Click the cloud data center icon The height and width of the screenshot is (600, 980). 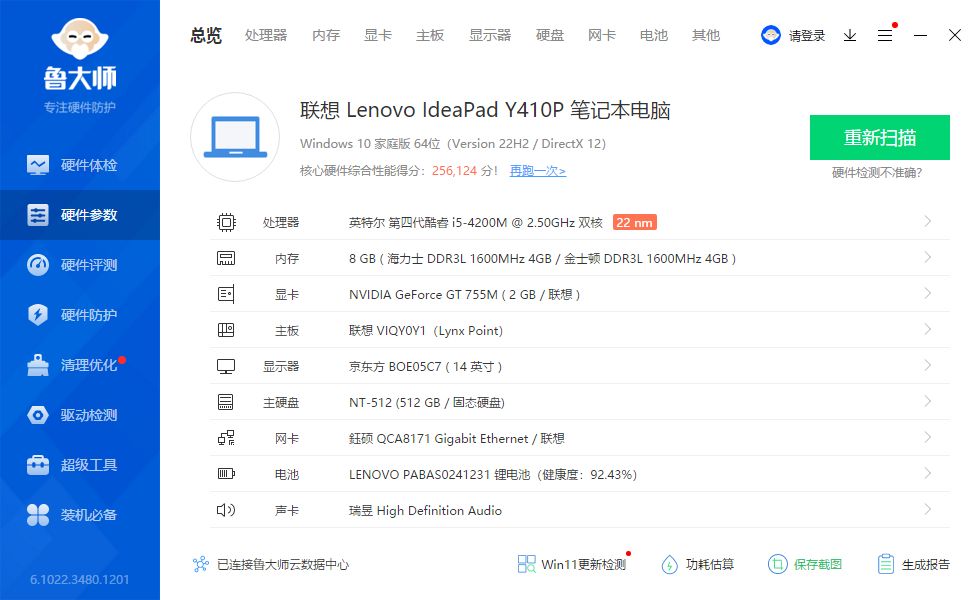coord(201,564)
